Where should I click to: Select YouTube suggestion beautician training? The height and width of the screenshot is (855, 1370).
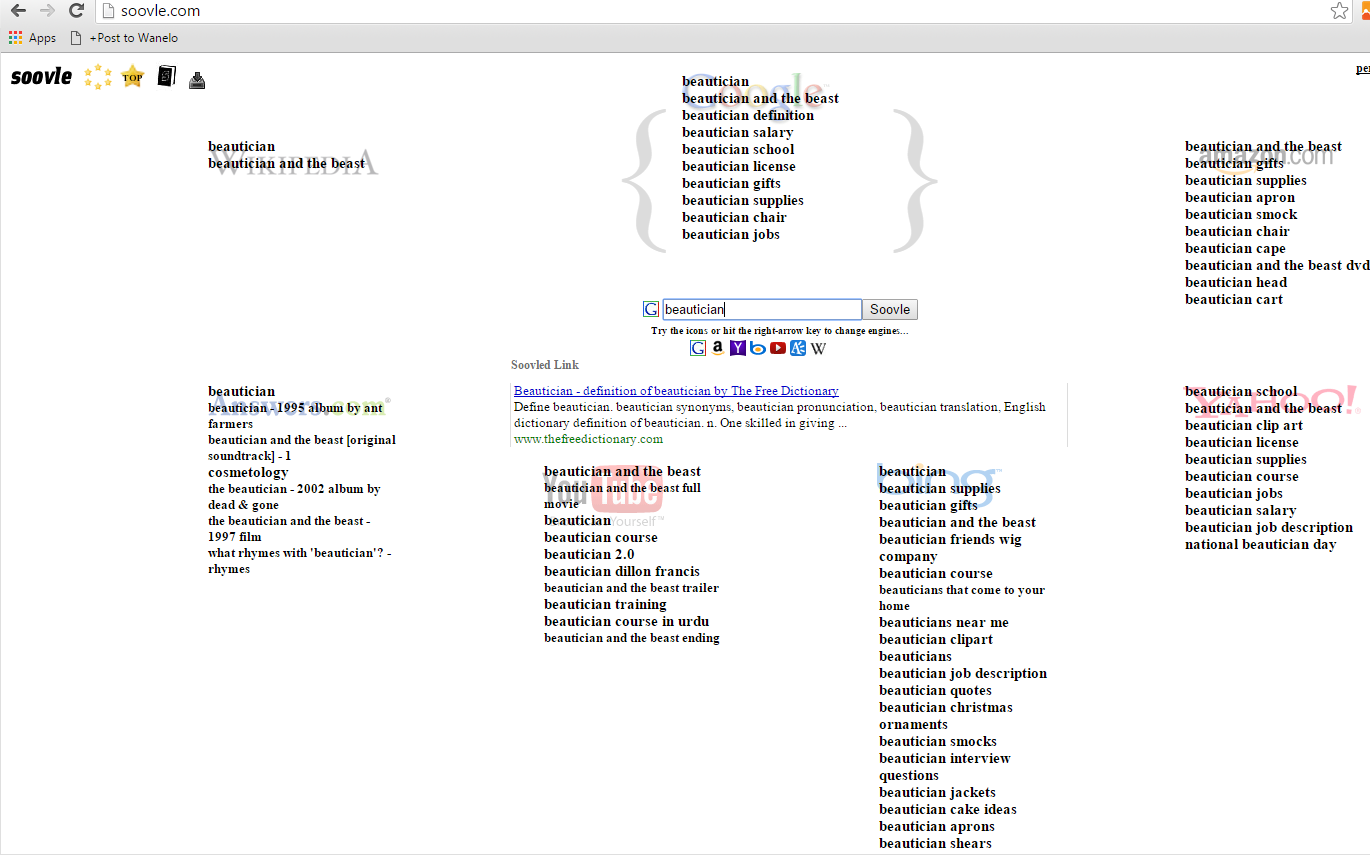coord(605,604)
